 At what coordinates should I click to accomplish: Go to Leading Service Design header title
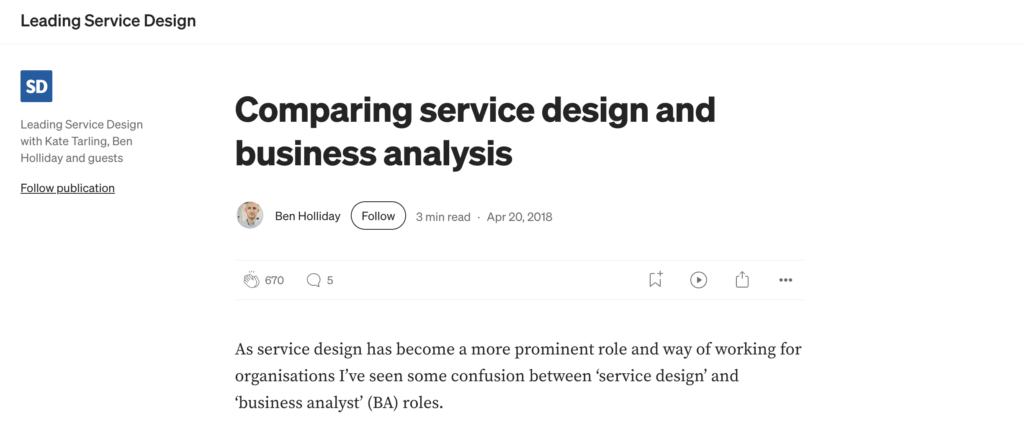(108, 21)
